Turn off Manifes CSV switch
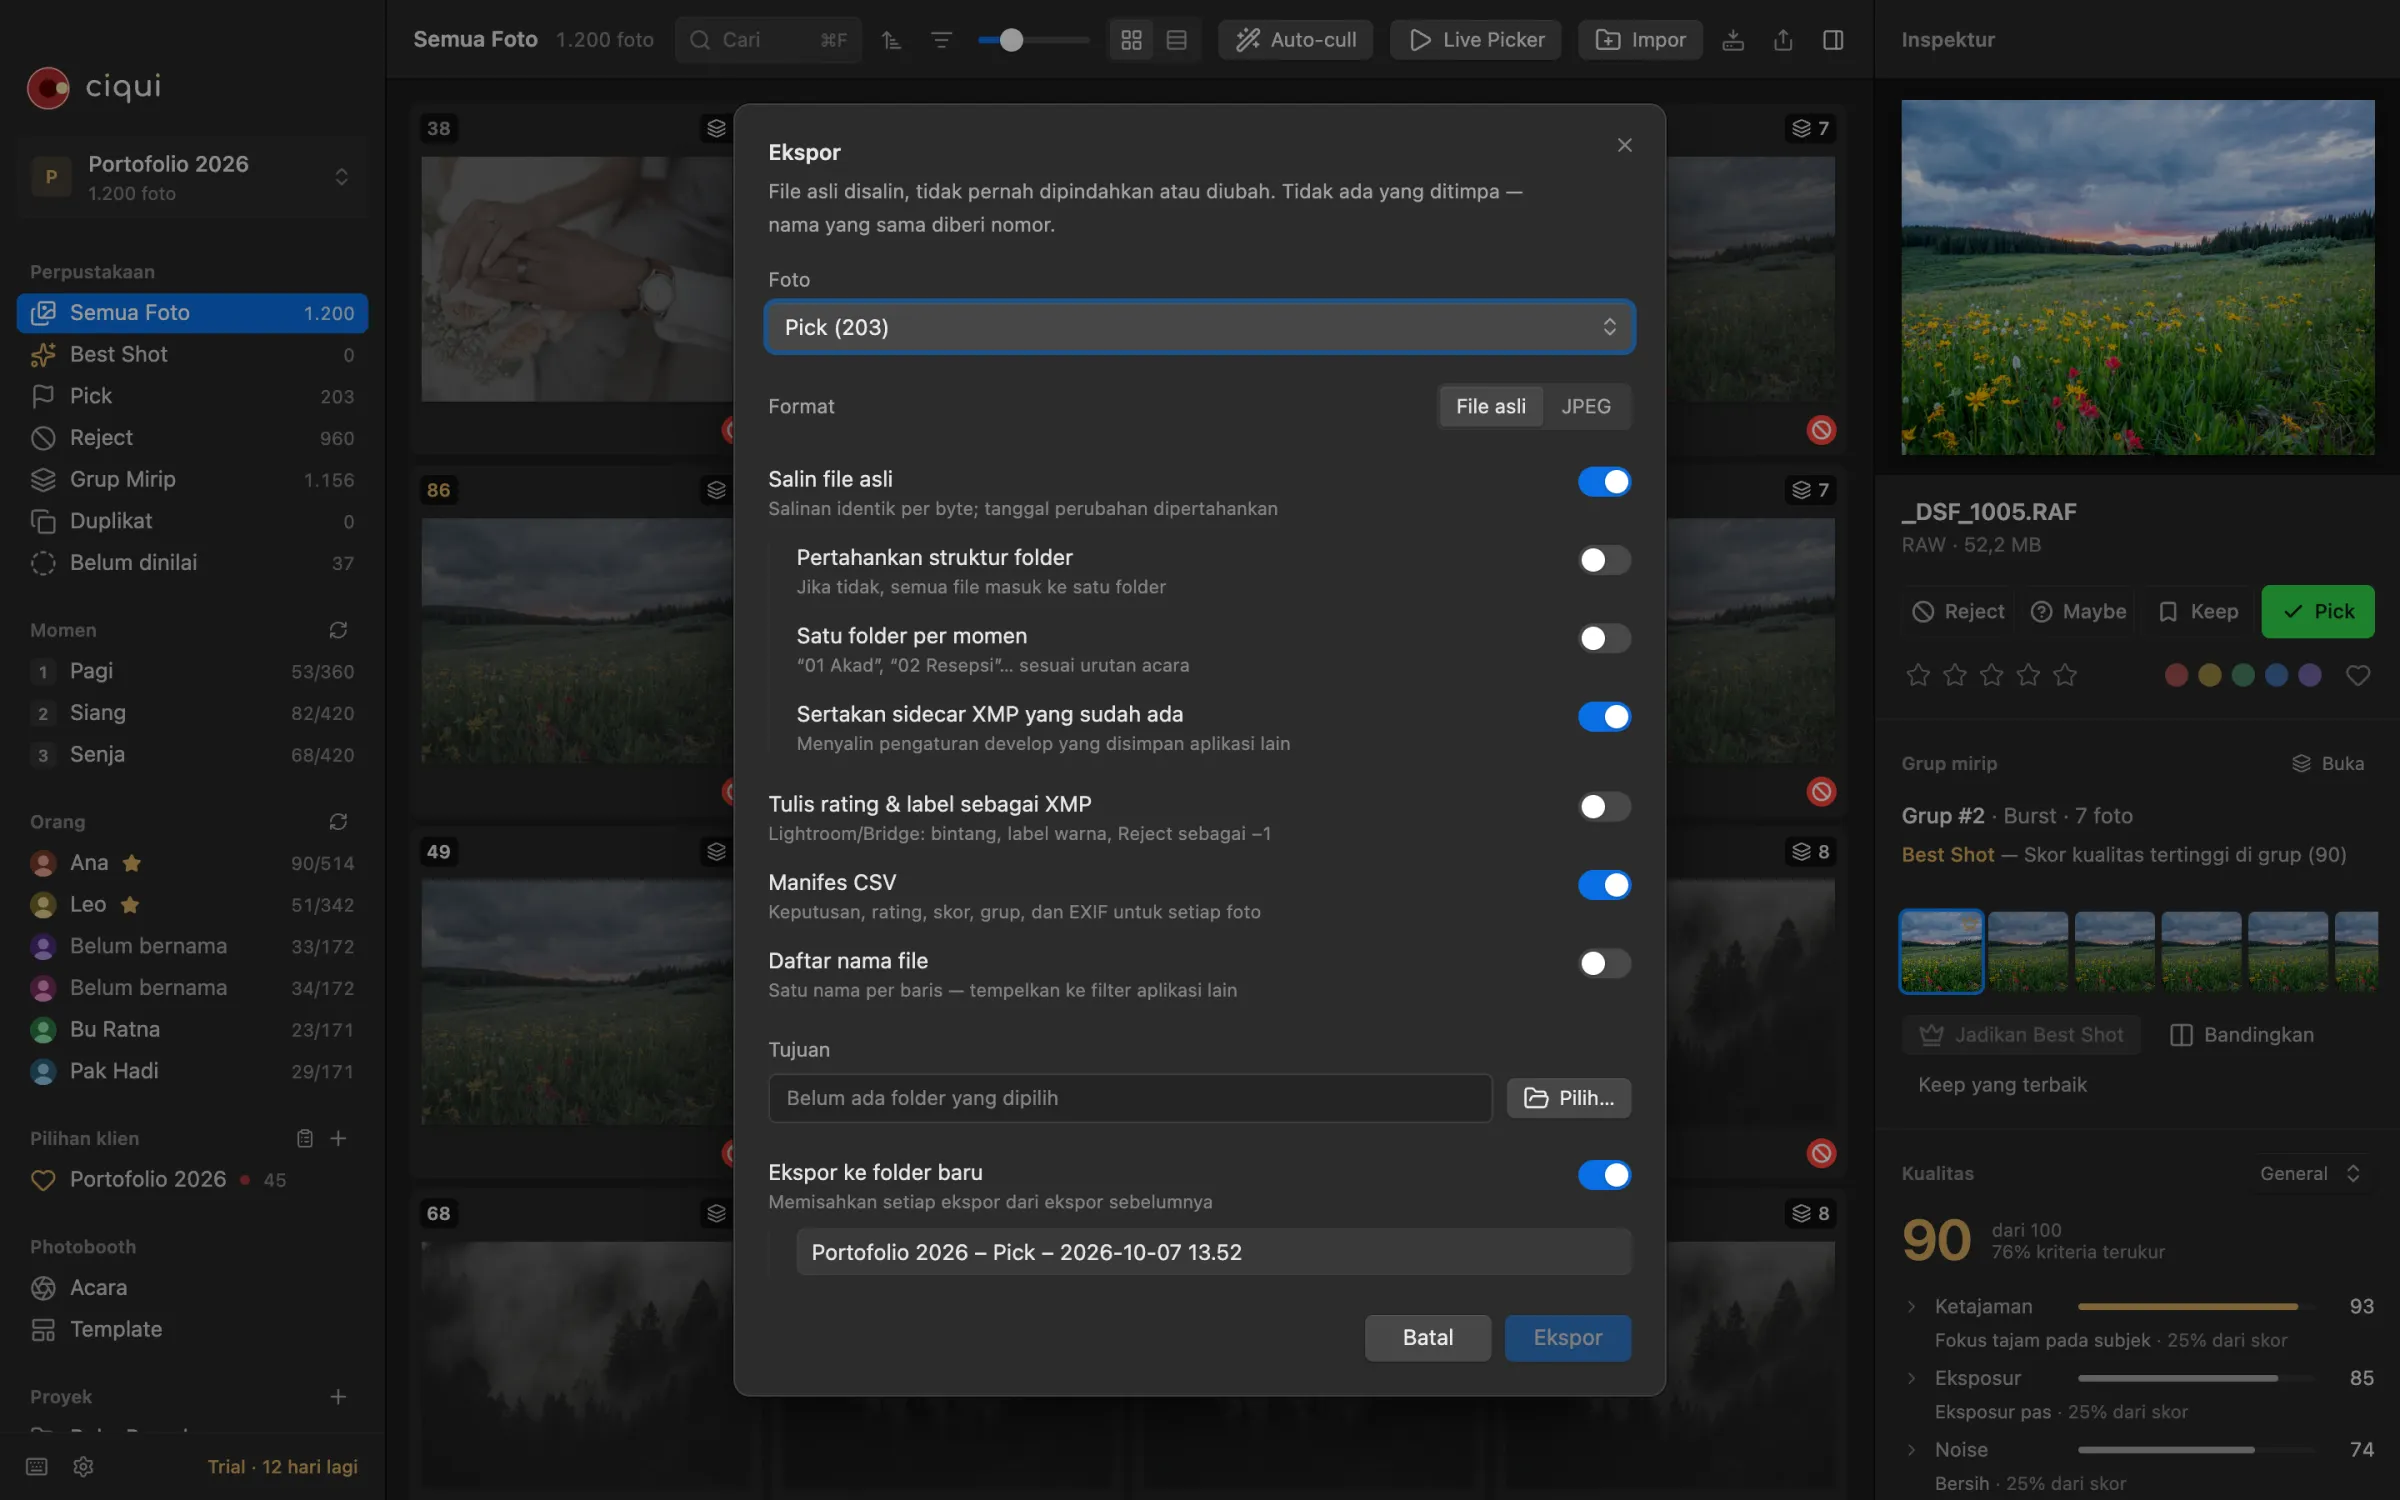Screen dimensions: 2400x1500 (1604, 884)
